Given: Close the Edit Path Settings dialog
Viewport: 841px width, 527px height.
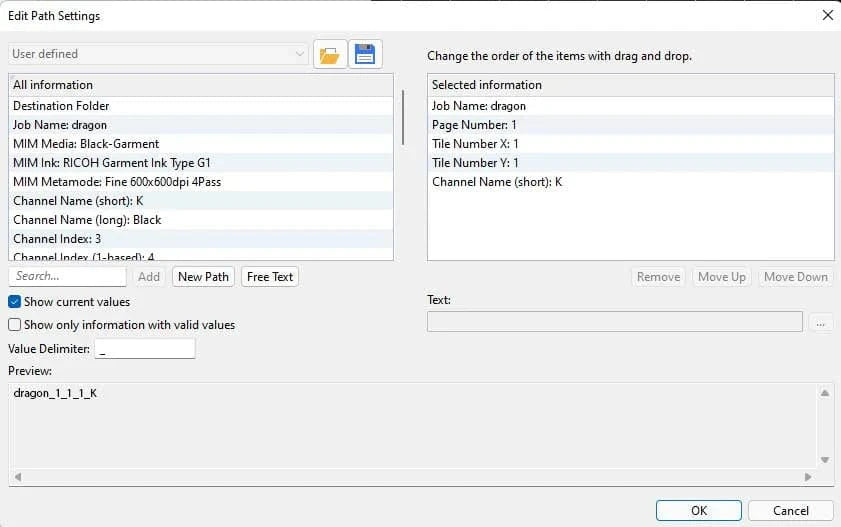Looking at the screenshot, I should [827, 15].
